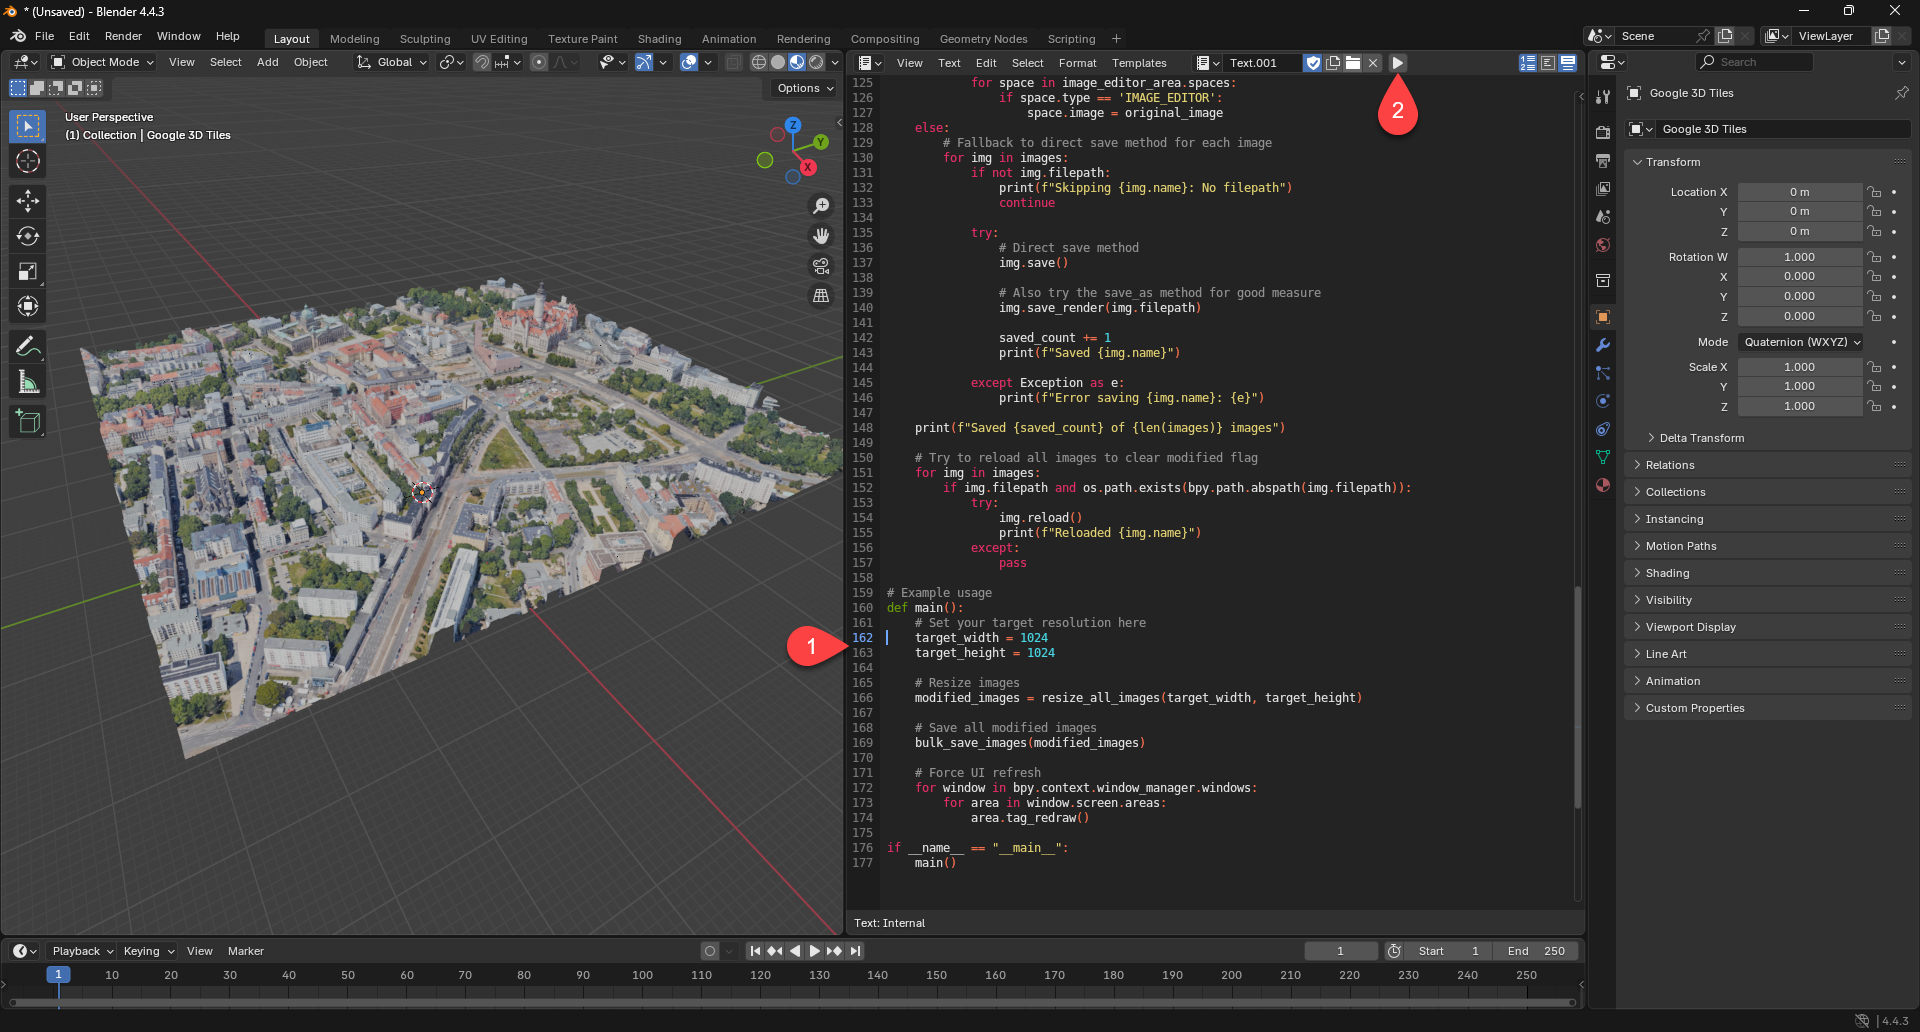Switch to wireframe viewport shading
This screenshot has height=1032, width=1920.
pyautogui.click(x=759, y=62)
